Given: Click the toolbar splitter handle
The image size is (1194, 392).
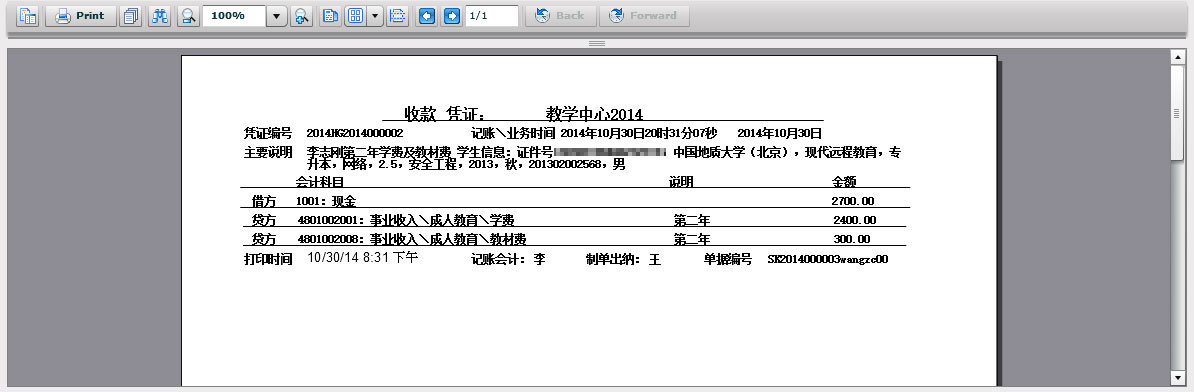Looking at the screenshot, I should click(x=597, y=43).
